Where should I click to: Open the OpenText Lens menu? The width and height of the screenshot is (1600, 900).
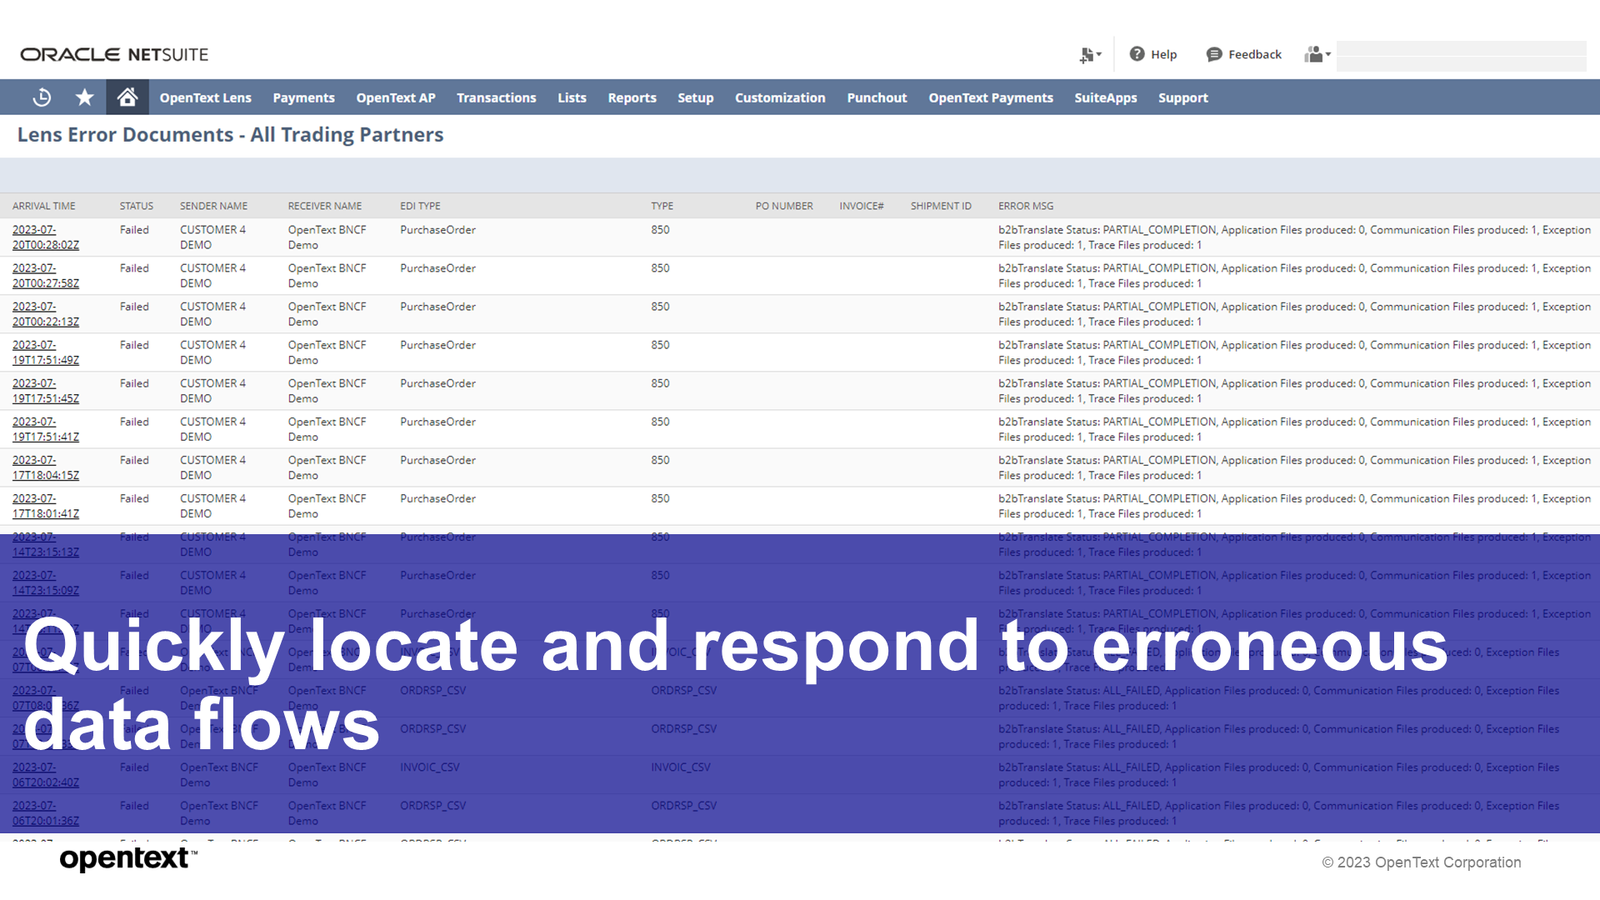(205, 98)
